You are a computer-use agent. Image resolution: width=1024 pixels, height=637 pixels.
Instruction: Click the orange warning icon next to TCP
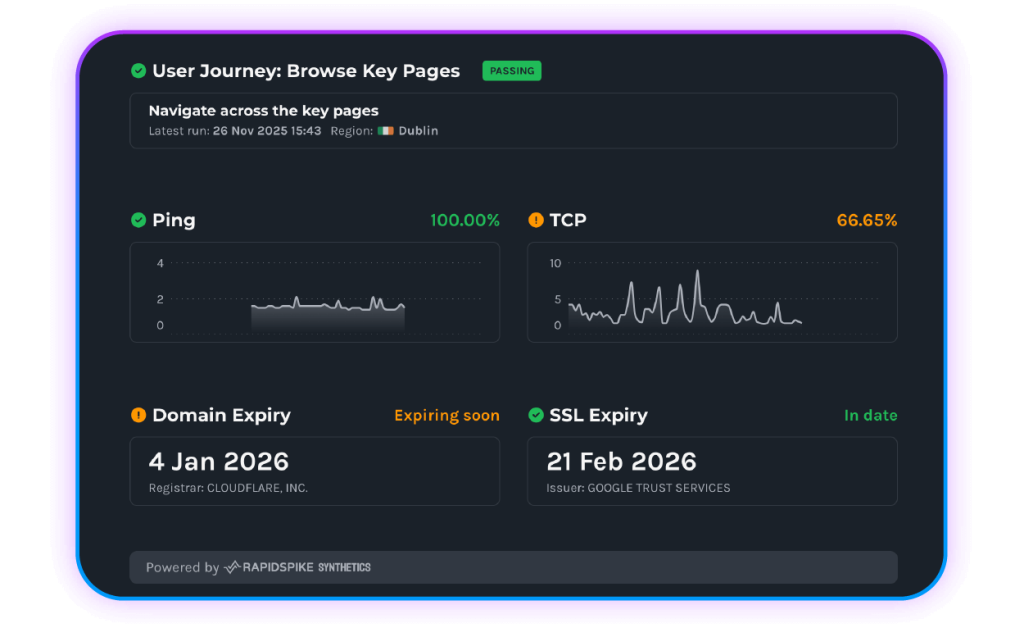click(x=536, y=220)
